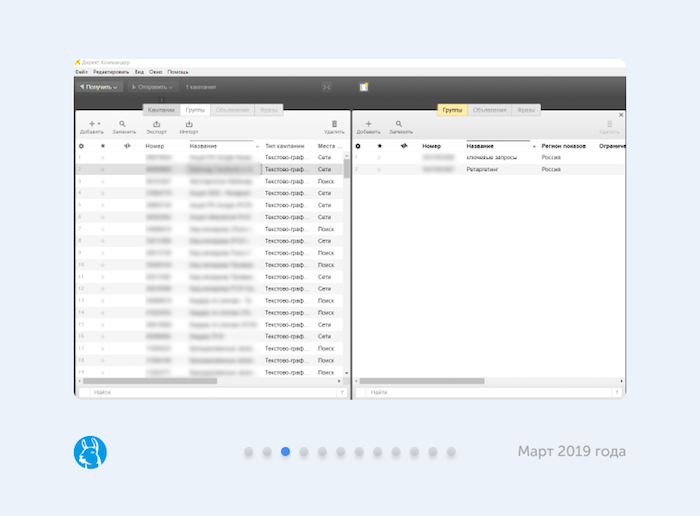
Task: Click the star header icon in the left table
Action: click(103, 146)
